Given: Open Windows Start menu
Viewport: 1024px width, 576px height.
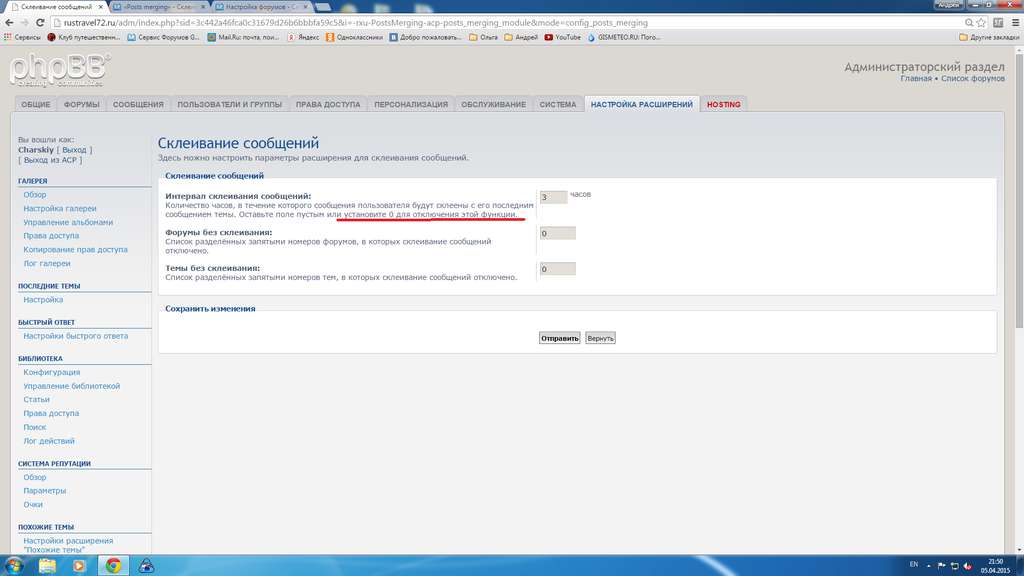Looking at the screenshot, I should (13, 565).
